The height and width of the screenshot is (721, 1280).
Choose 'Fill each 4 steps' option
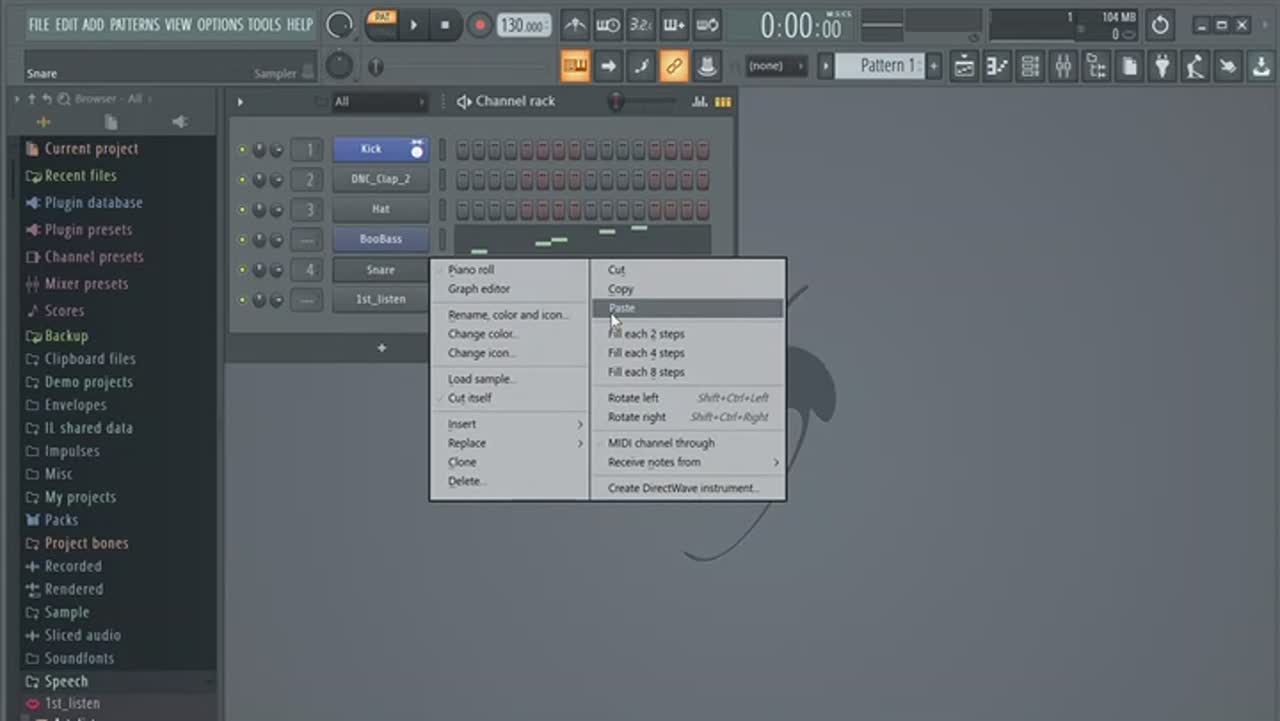(646, 353)
